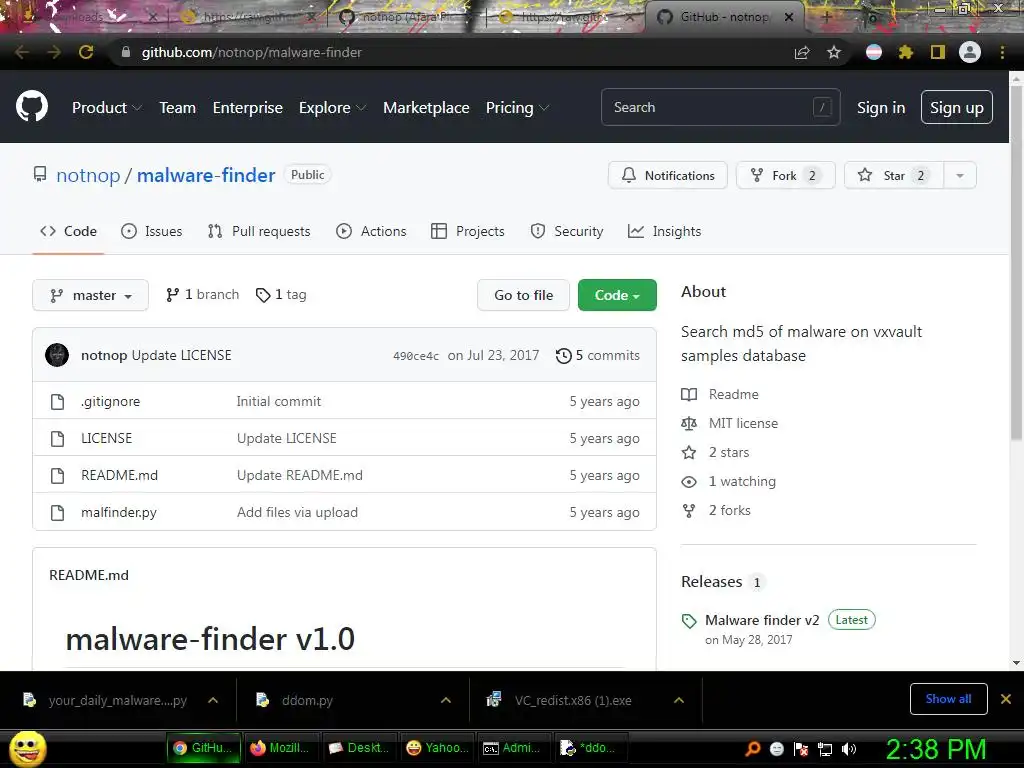The width and height of the screenshot is (1024, 768).
Task: Open browser profile avatar icon
Action: coord(970,52)
